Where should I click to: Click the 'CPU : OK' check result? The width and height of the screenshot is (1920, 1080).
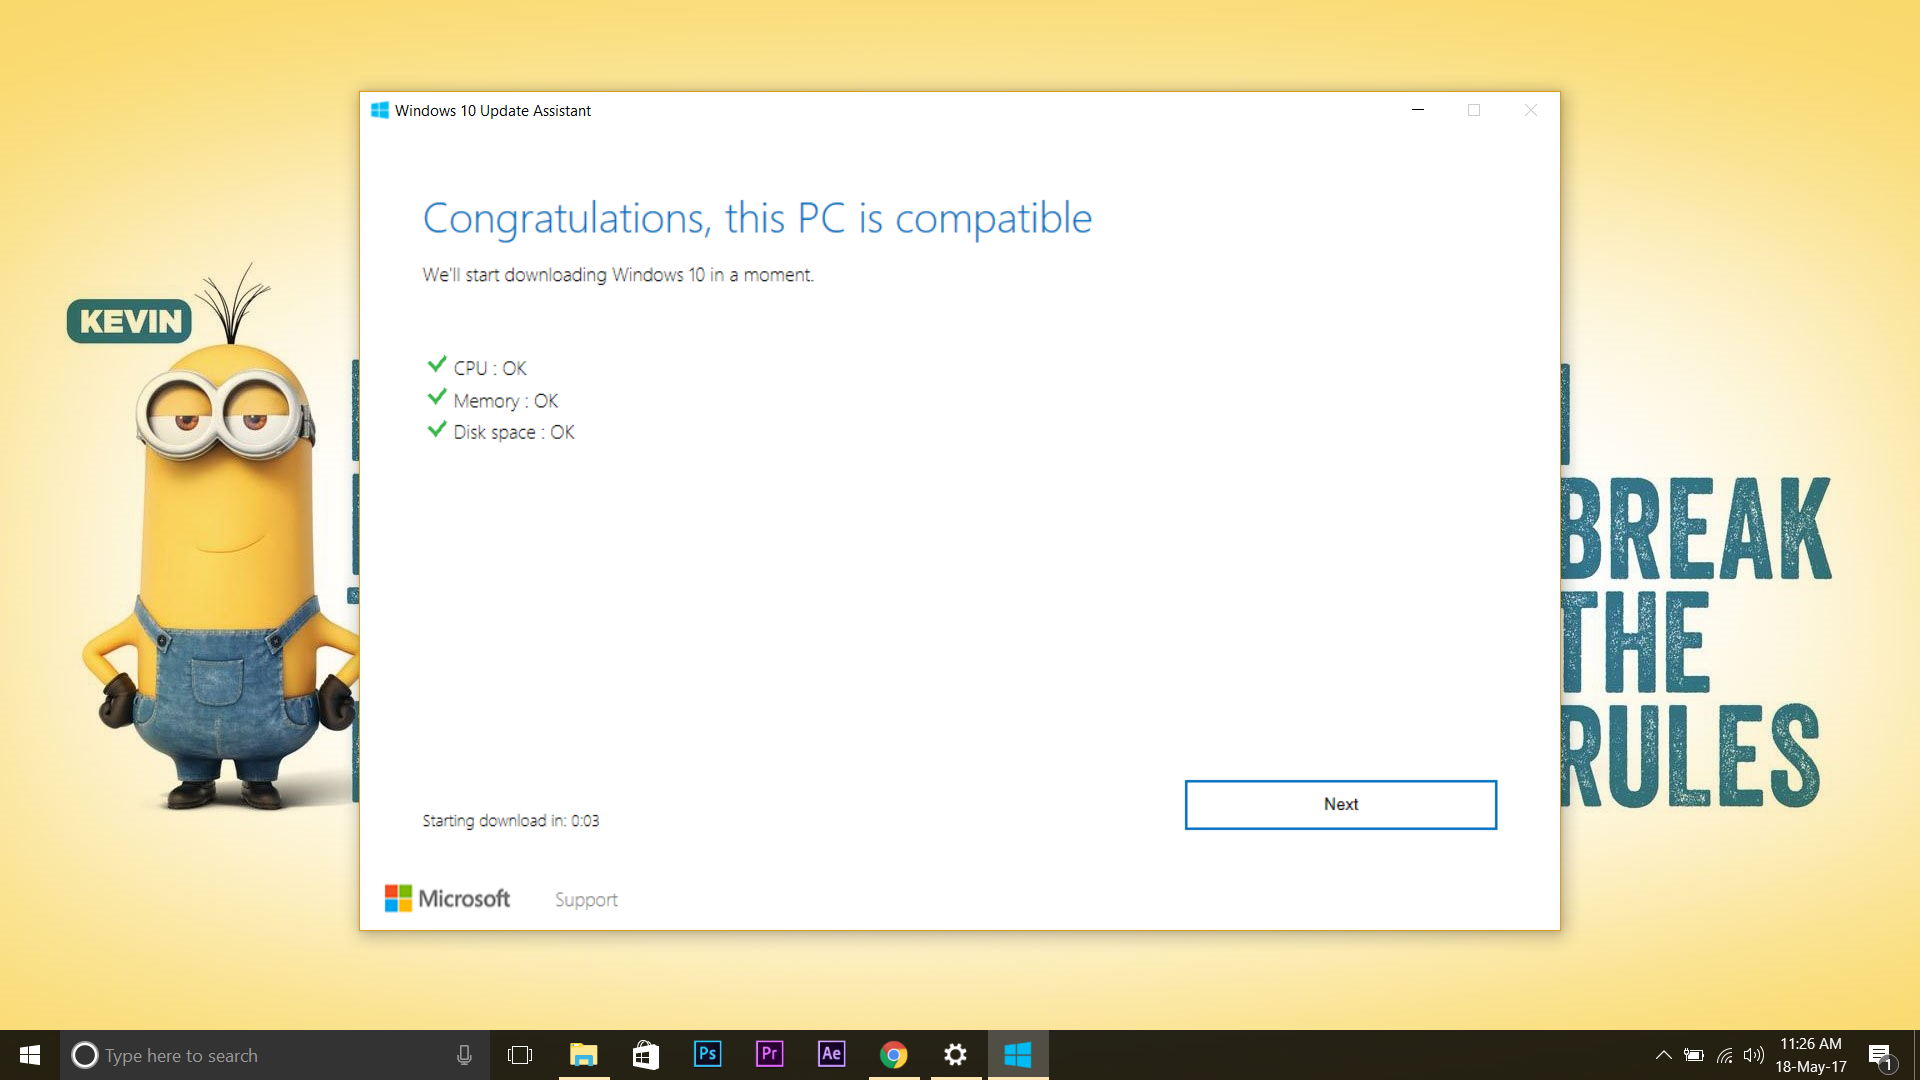(x=490, y=368)
